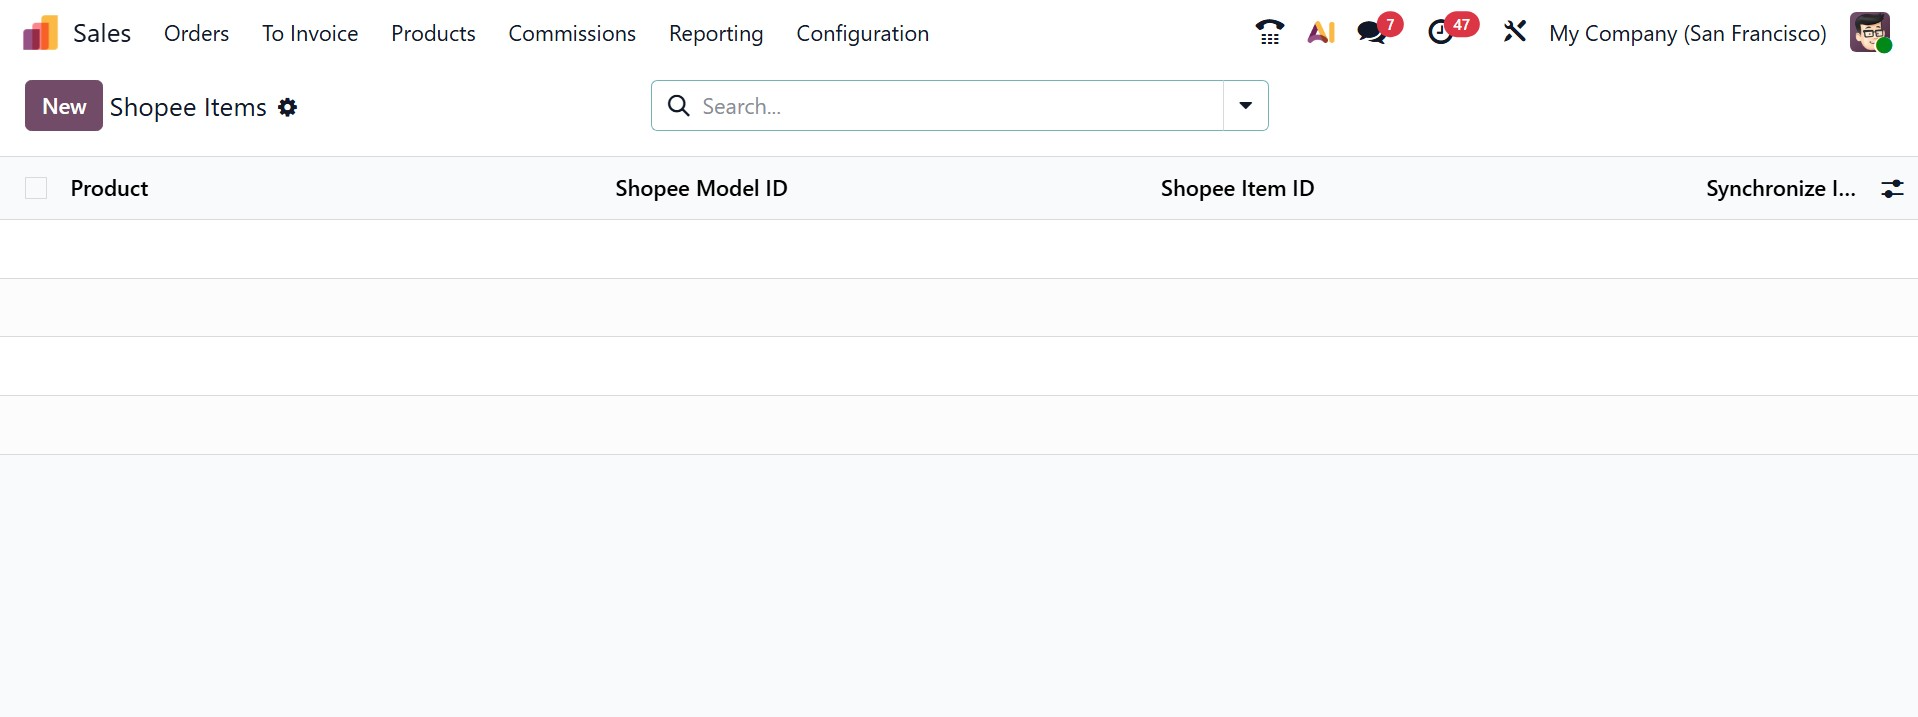Open the company switcher My Company
Screen dimensions: 1918x717
1687,33
